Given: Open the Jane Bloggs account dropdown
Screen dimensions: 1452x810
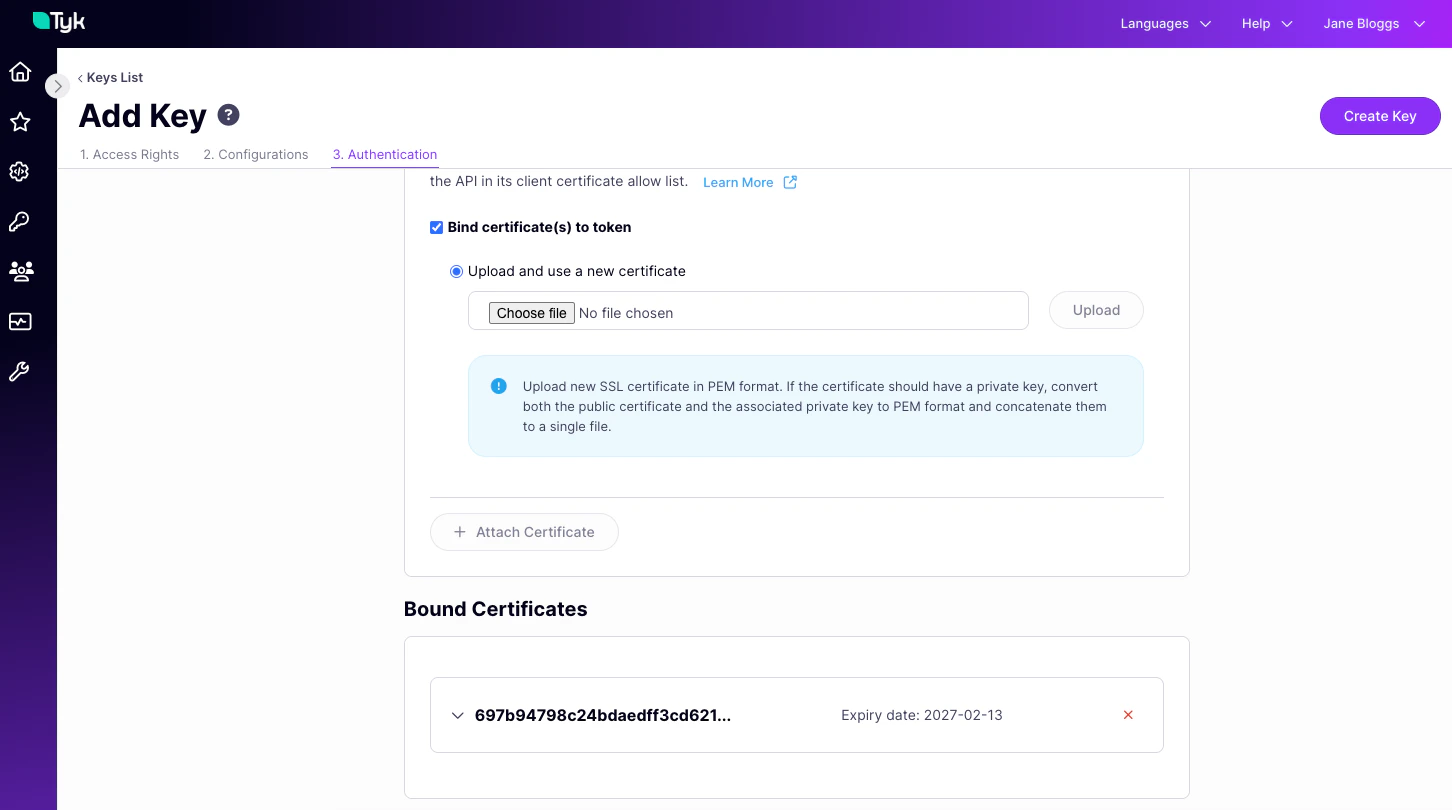Looking at the screenshot, I should 1375,23.
